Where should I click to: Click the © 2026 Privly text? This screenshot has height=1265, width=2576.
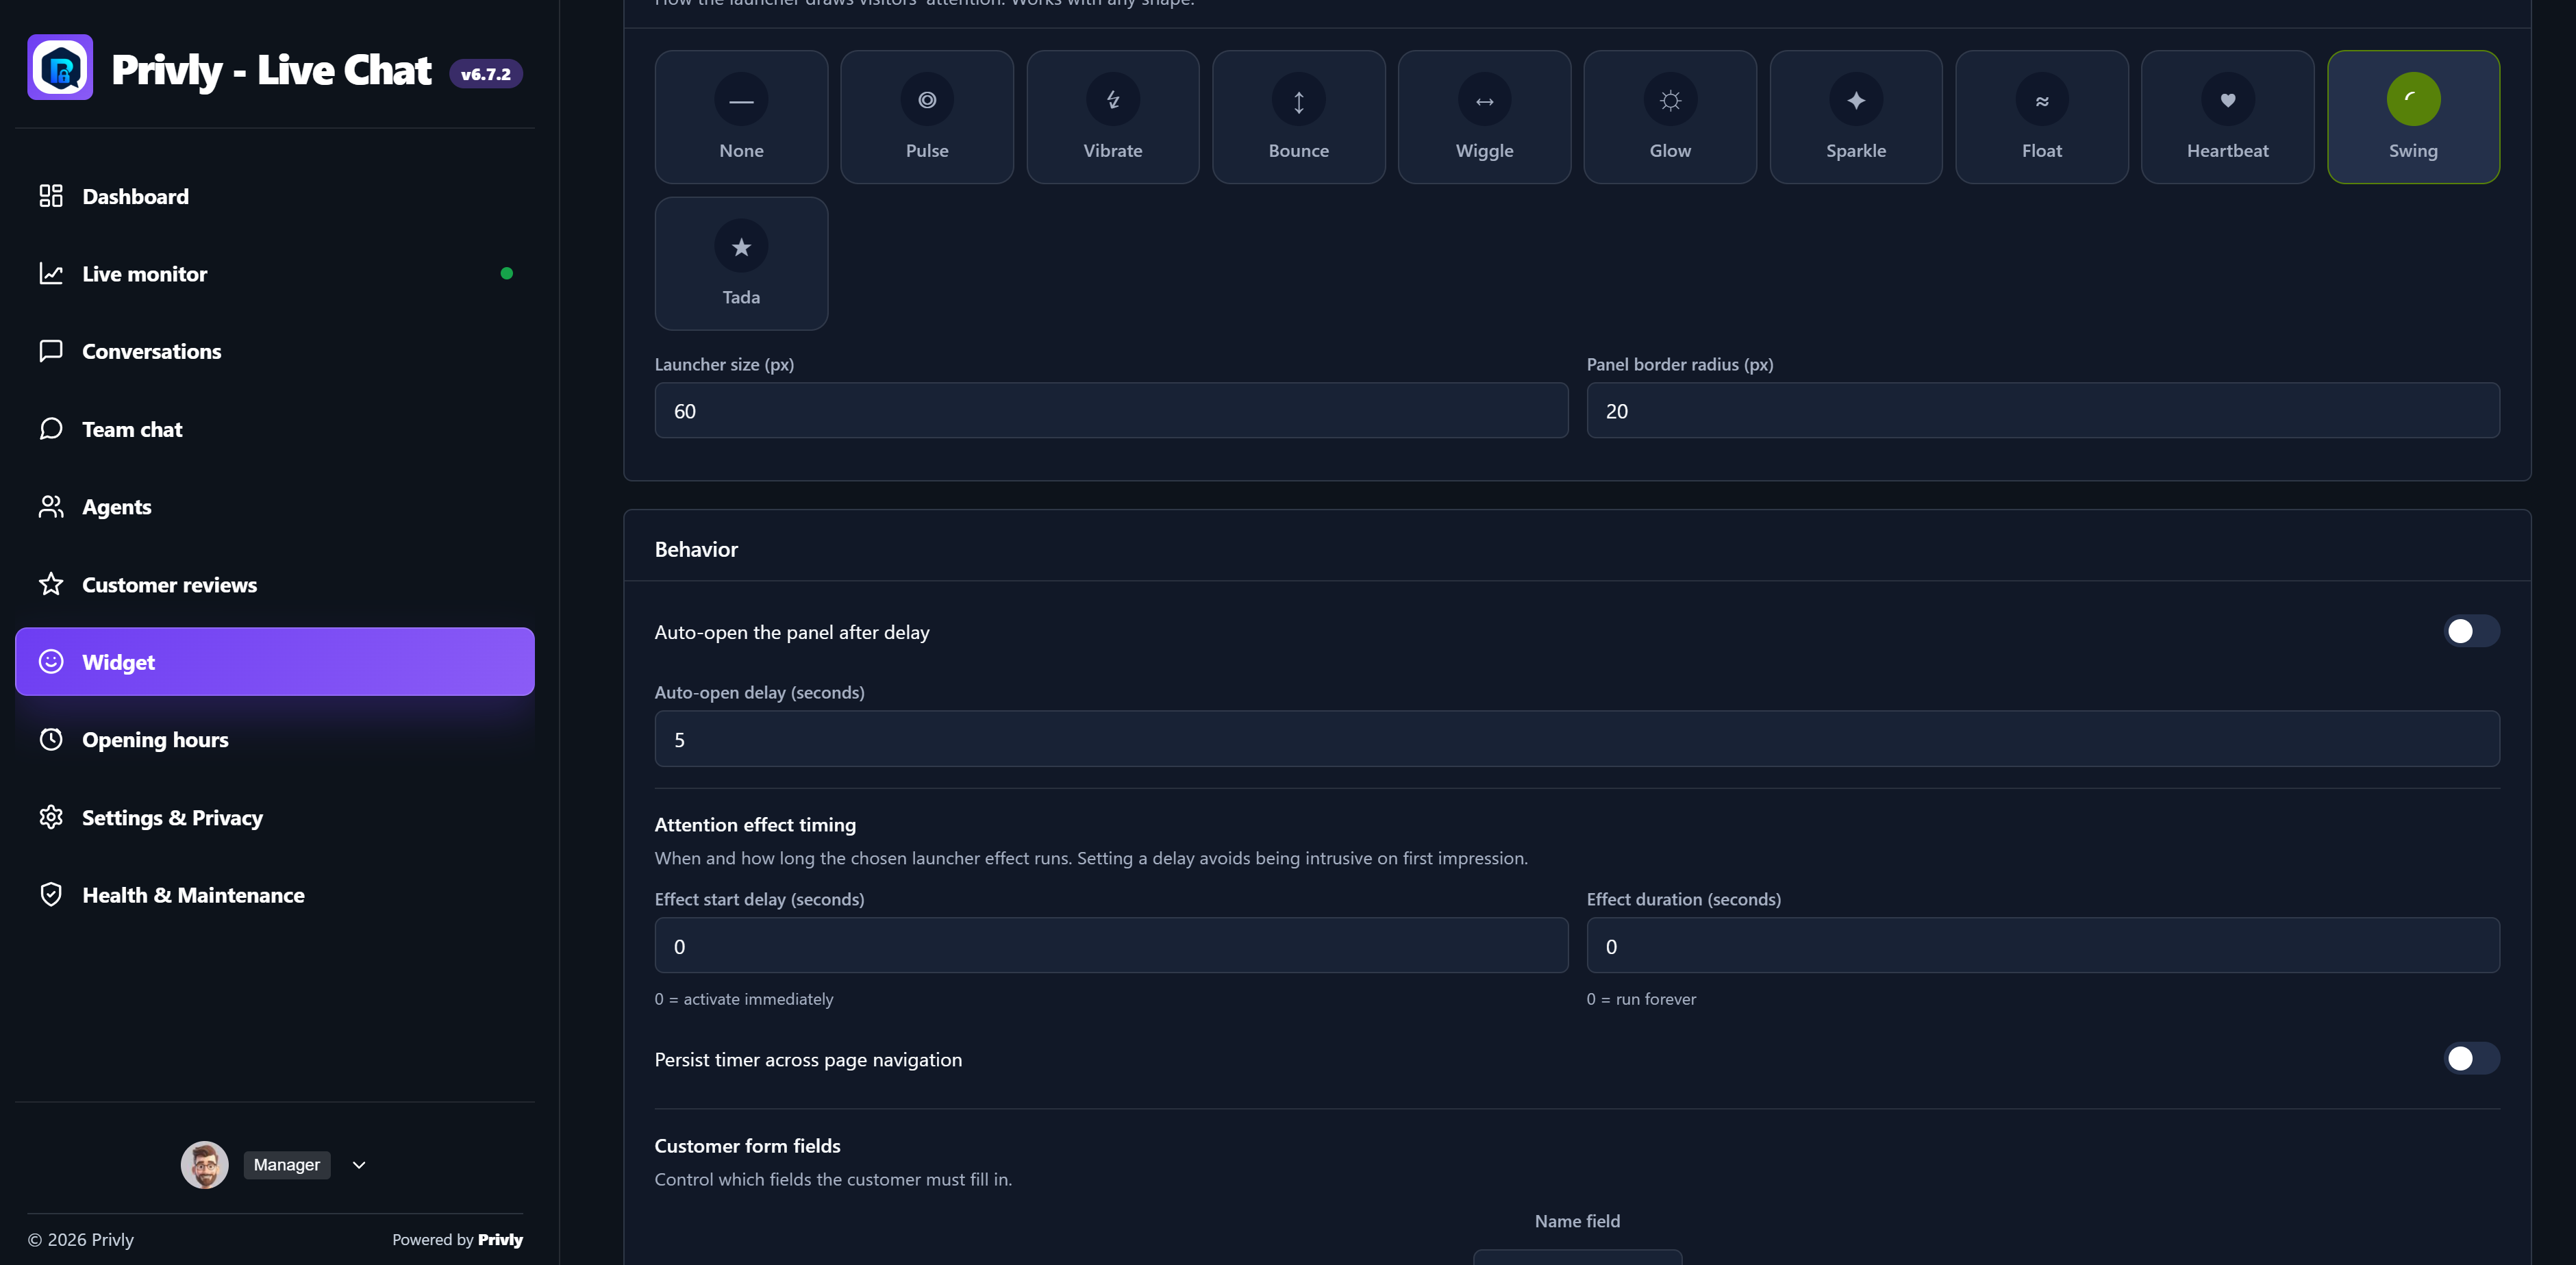(x=81, y=1239)
